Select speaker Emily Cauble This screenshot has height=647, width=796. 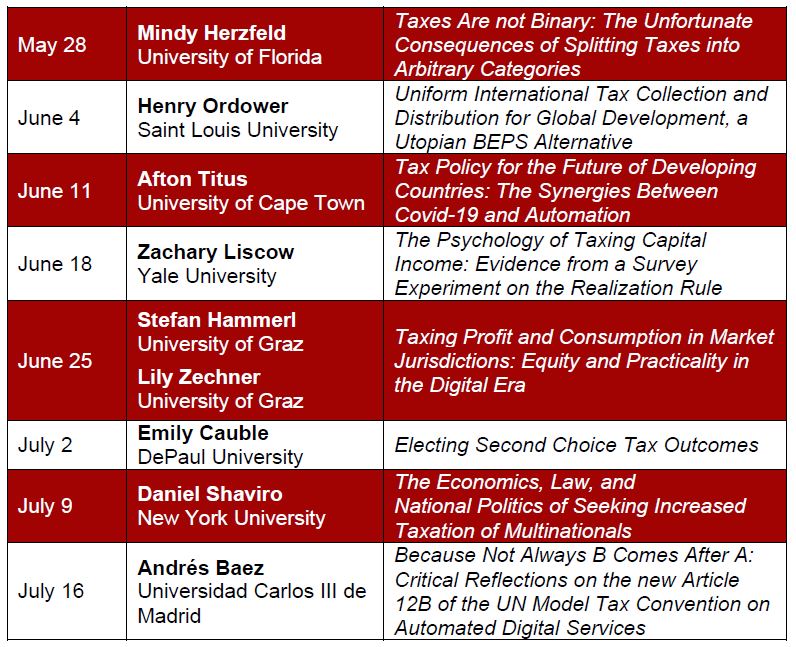coord(201,434)
